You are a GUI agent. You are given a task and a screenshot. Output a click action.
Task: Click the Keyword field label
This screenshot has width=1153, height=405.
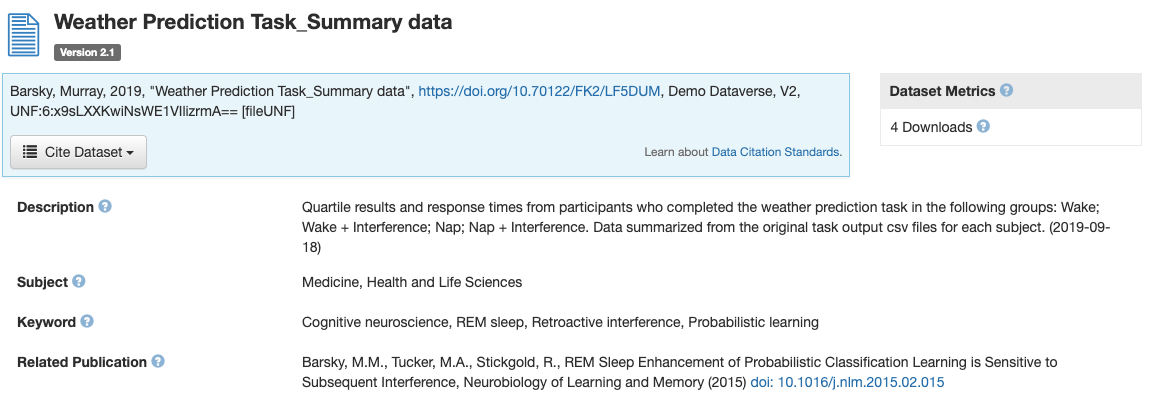(46, 322)
